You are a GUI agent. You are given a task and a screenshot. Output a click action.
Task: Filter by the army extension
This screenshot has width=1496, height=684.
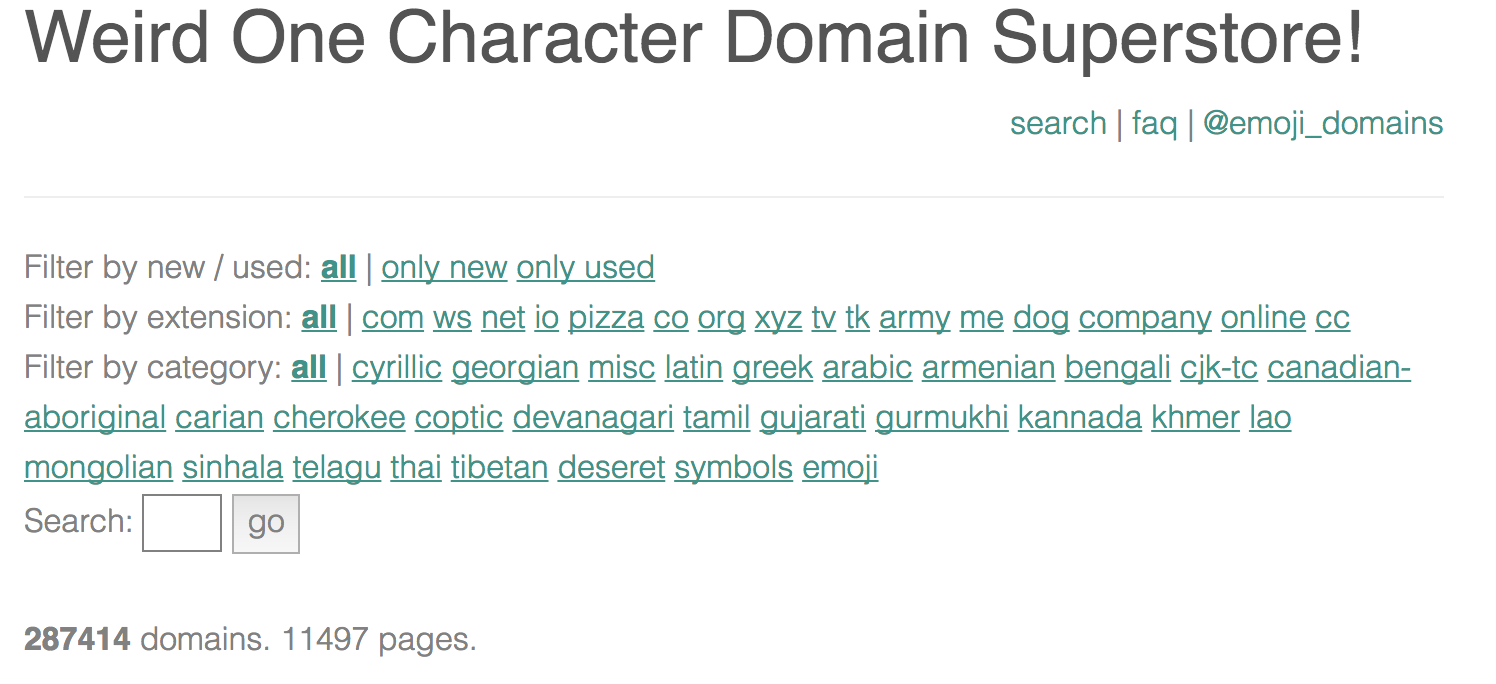pos(914,317)
